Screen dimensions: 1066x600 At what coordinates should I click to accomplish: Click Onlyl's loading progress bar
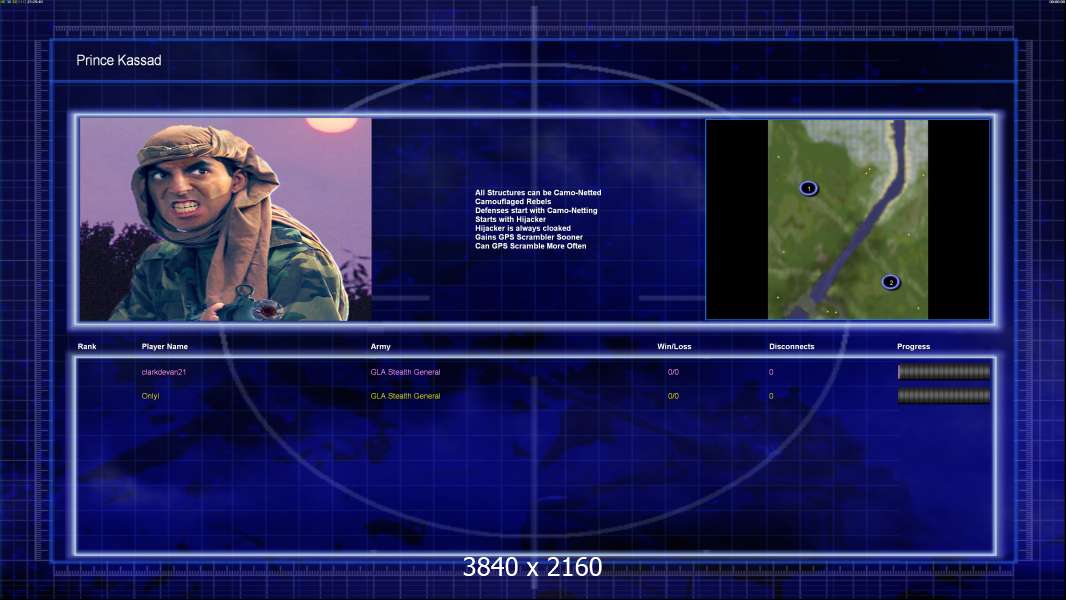944,396
